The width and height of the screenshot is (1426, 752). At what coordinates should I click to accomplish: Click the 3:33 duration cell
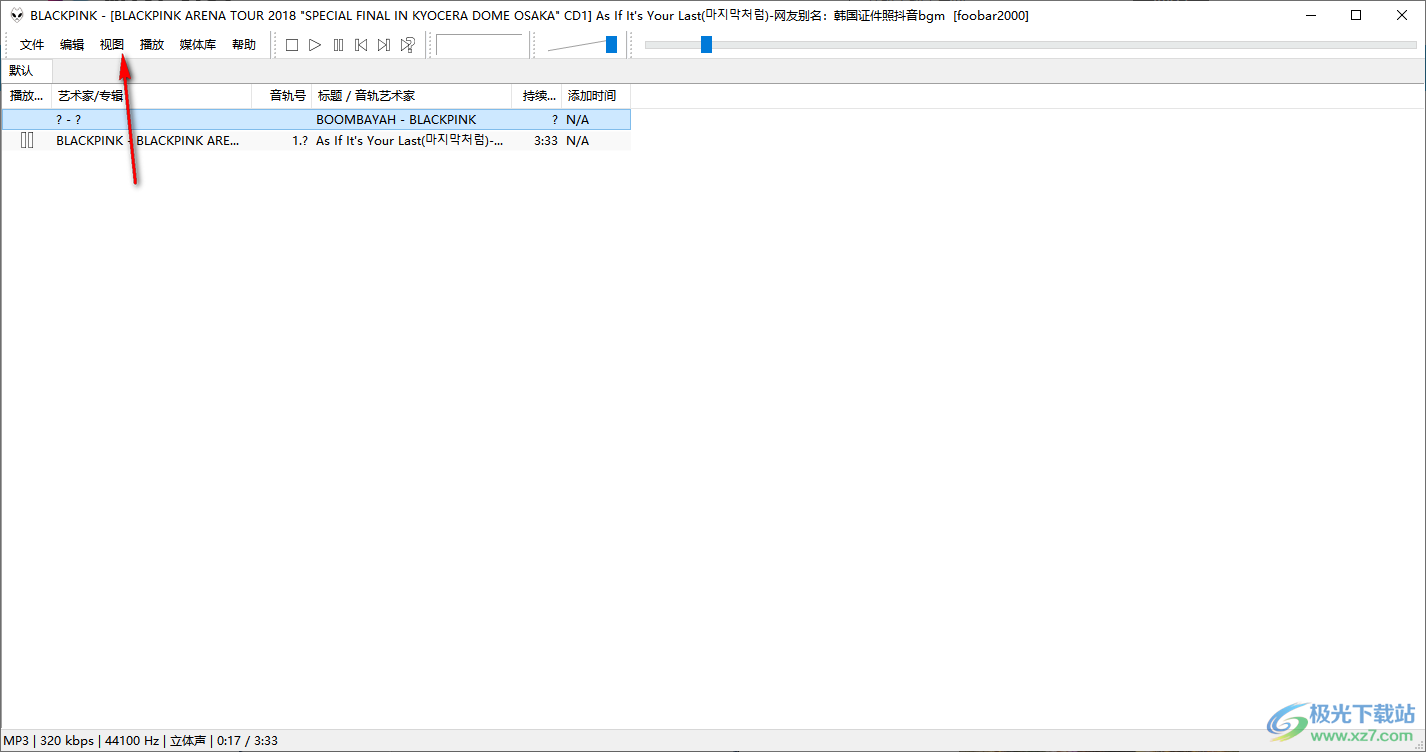[546, 141]
